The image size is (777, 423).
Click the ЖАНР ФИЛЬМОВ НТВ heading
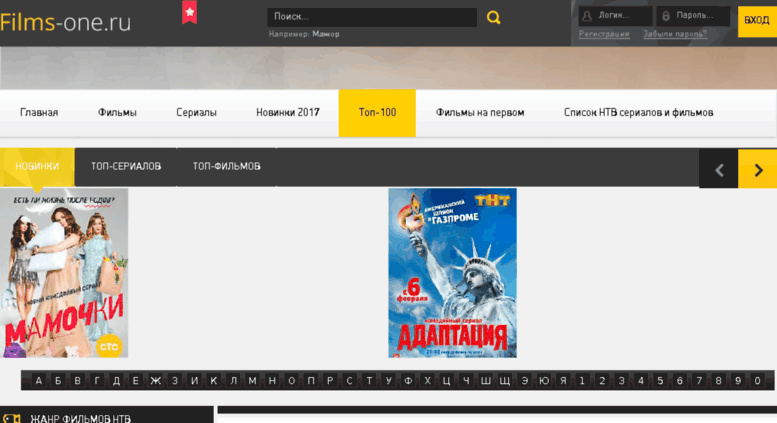[80, 419]
